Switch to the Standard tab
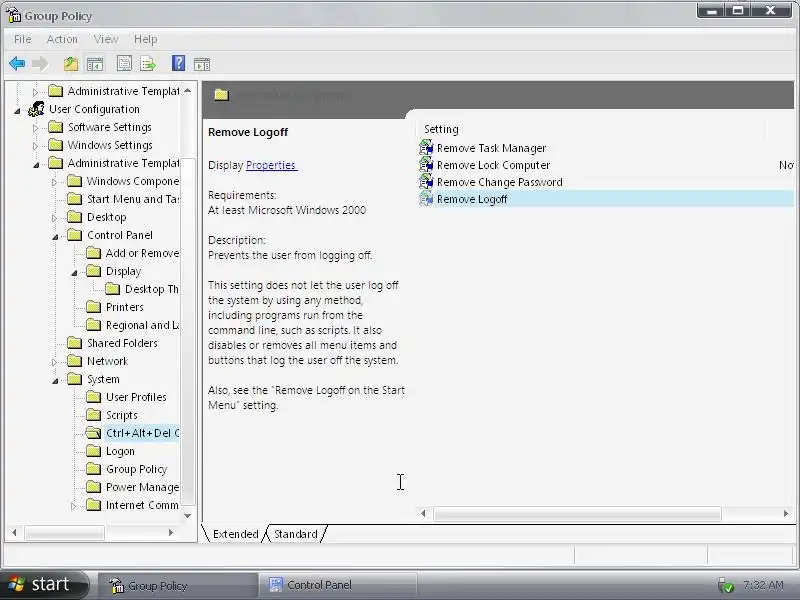The image size is (800, 600). coord(295,534)
